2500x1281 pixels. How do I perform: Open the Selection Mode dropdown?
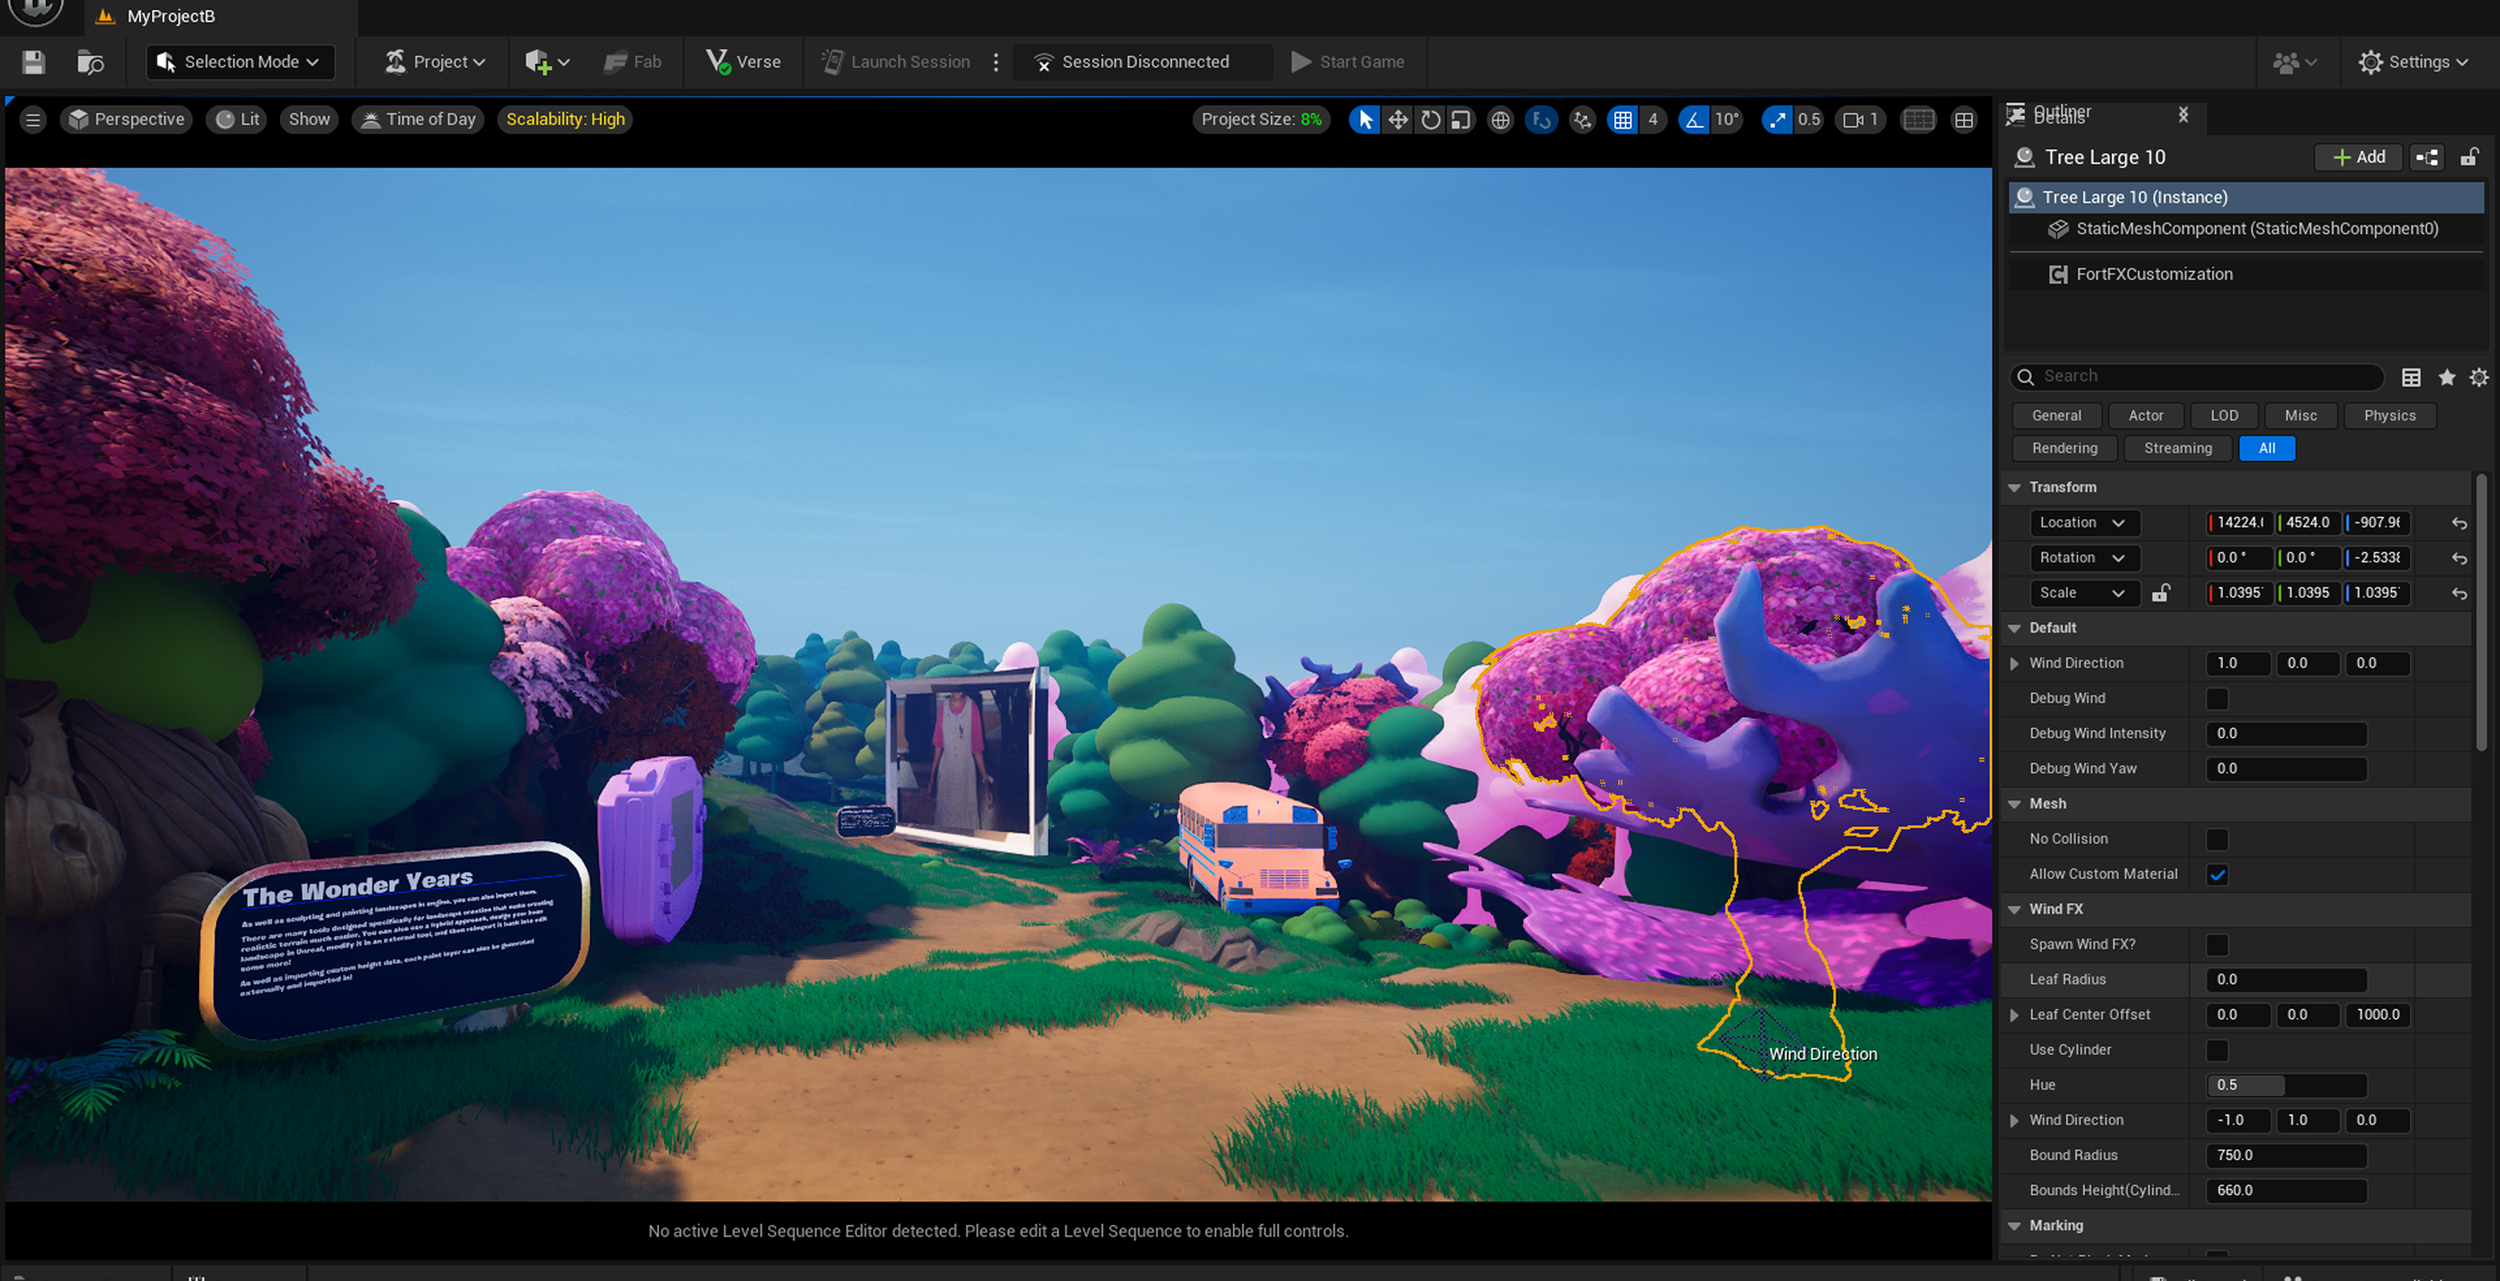tap(240, 62)
